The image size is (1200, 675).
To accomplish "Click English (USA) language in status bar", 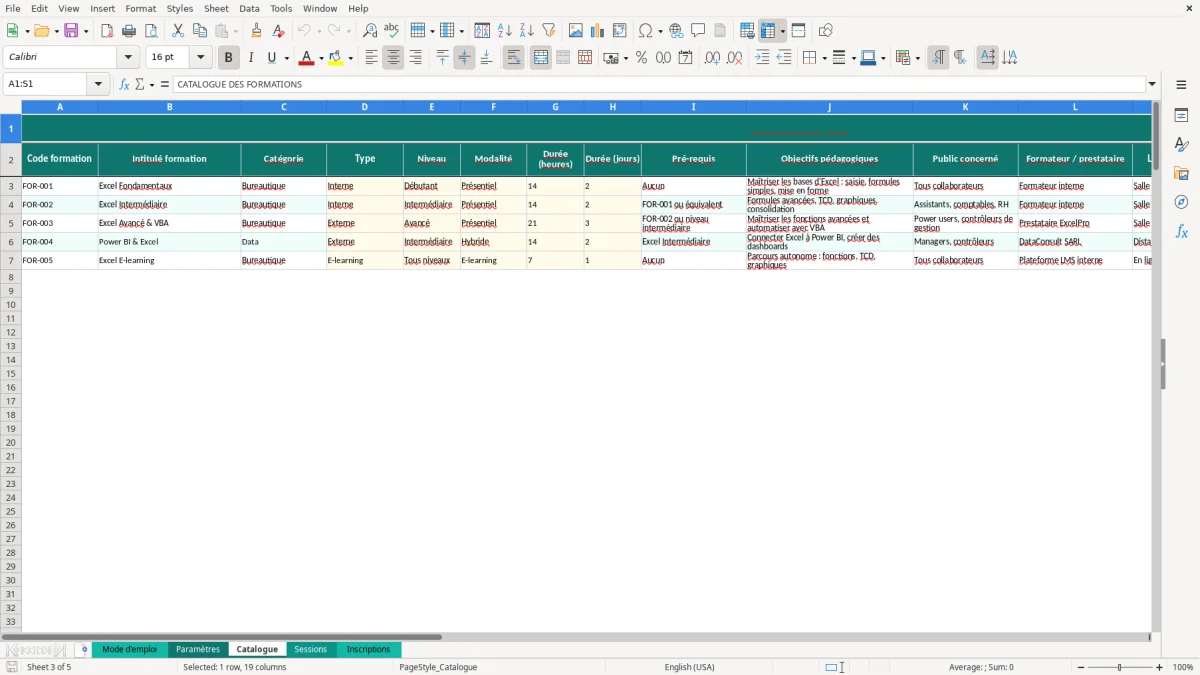I will coord(690,667).
